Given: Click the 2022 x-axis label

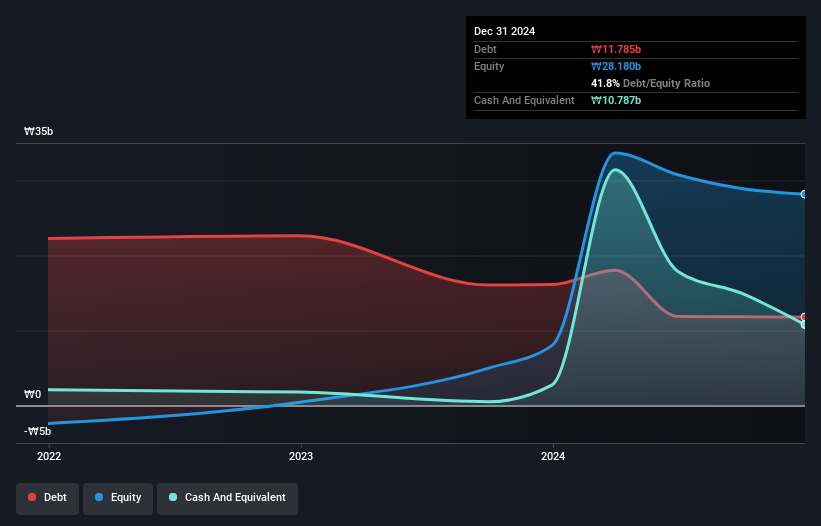Looking at the screenshot, I should 49,456.
